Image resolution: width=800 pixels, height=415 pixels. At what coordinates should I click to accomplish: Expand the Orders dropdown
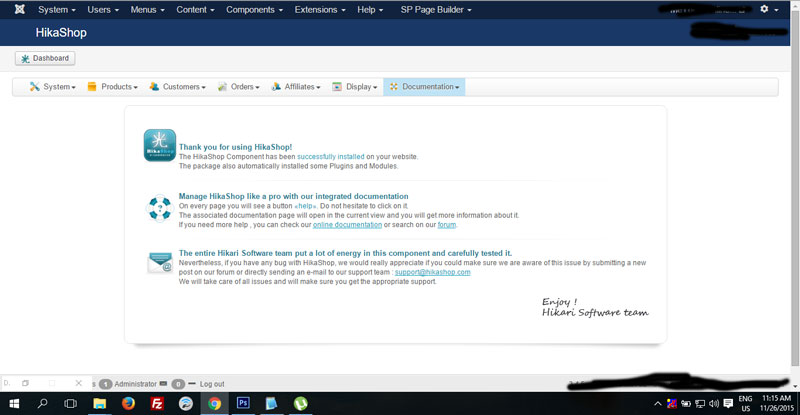pos(238,87)
